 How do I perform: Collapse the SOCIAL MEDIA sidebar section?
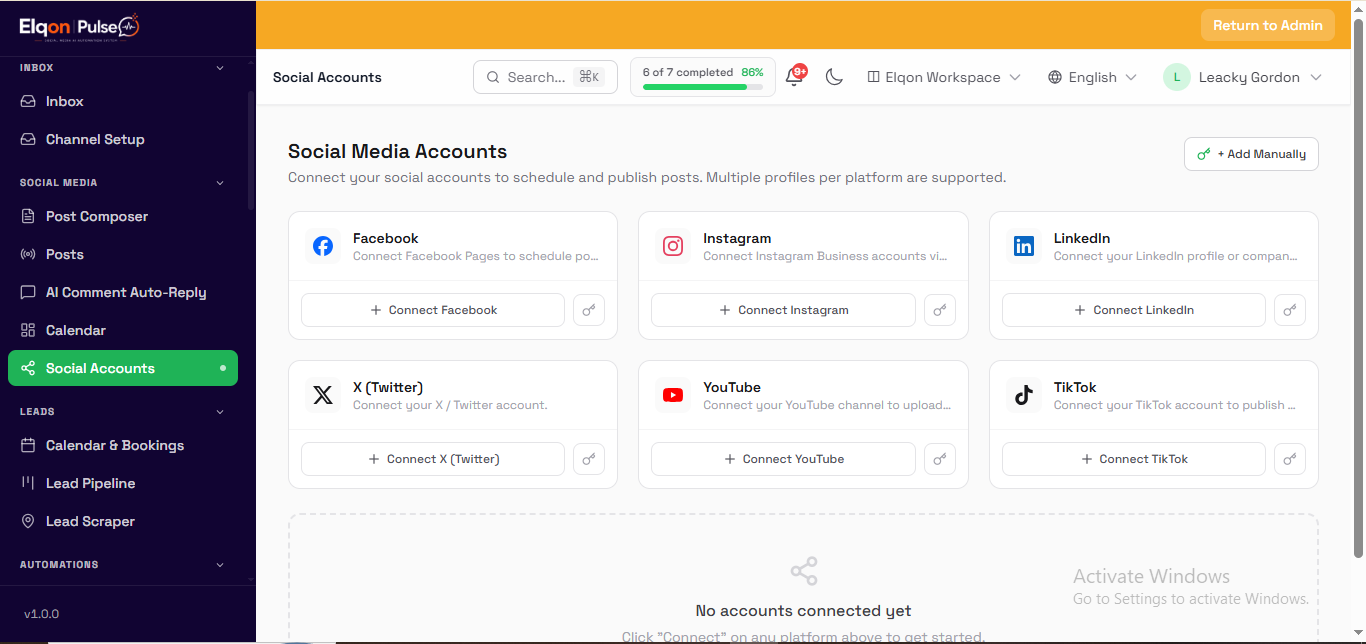[x=220, y=183]
